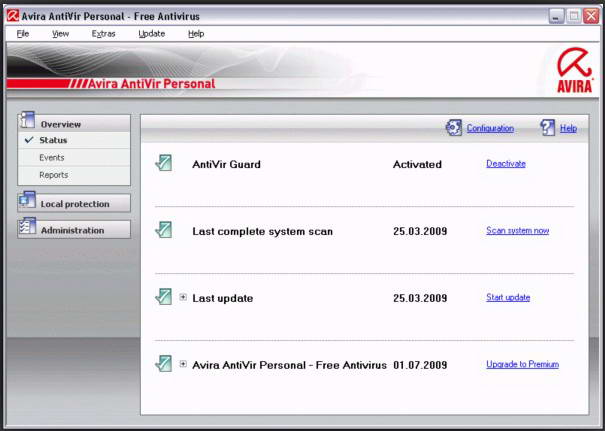Expand the Overview section header
Viewport: 605px width, 431px height.
(74, 123)
